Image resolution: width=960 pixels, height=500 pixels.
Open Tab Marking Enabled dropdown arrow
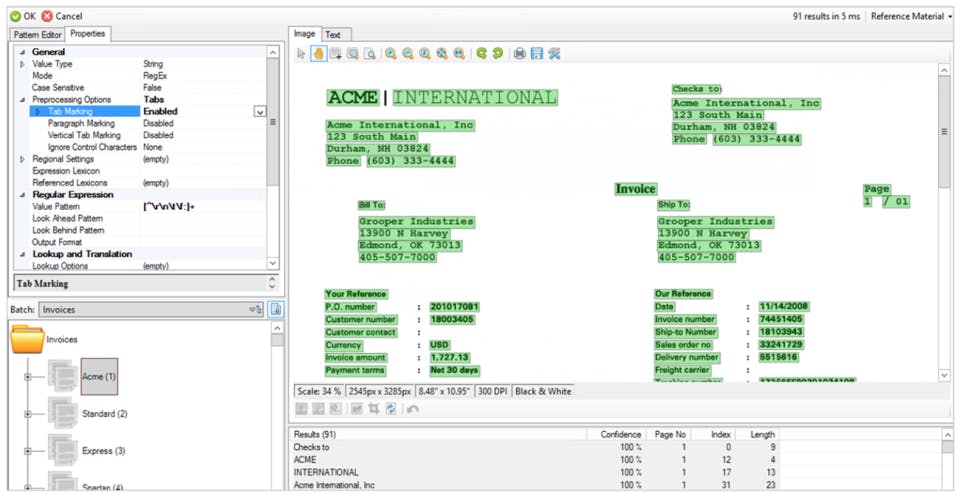coord(260,111)
